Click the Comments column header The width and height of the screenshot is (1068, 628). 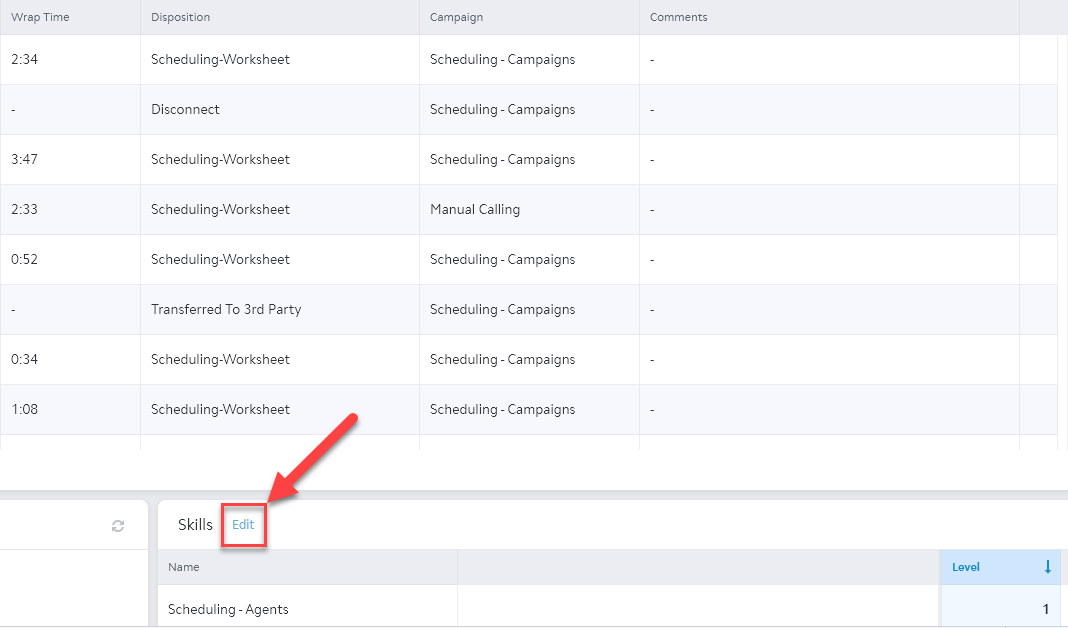(x=678, y=17)
